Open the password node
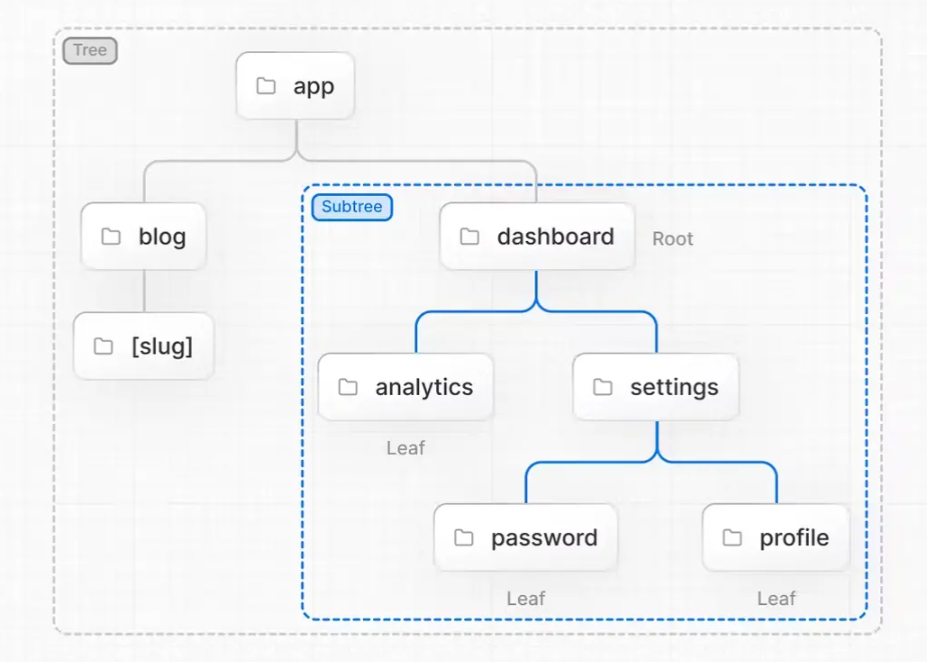The height and width of the screenshot is (662, 927). coord(526,538)
